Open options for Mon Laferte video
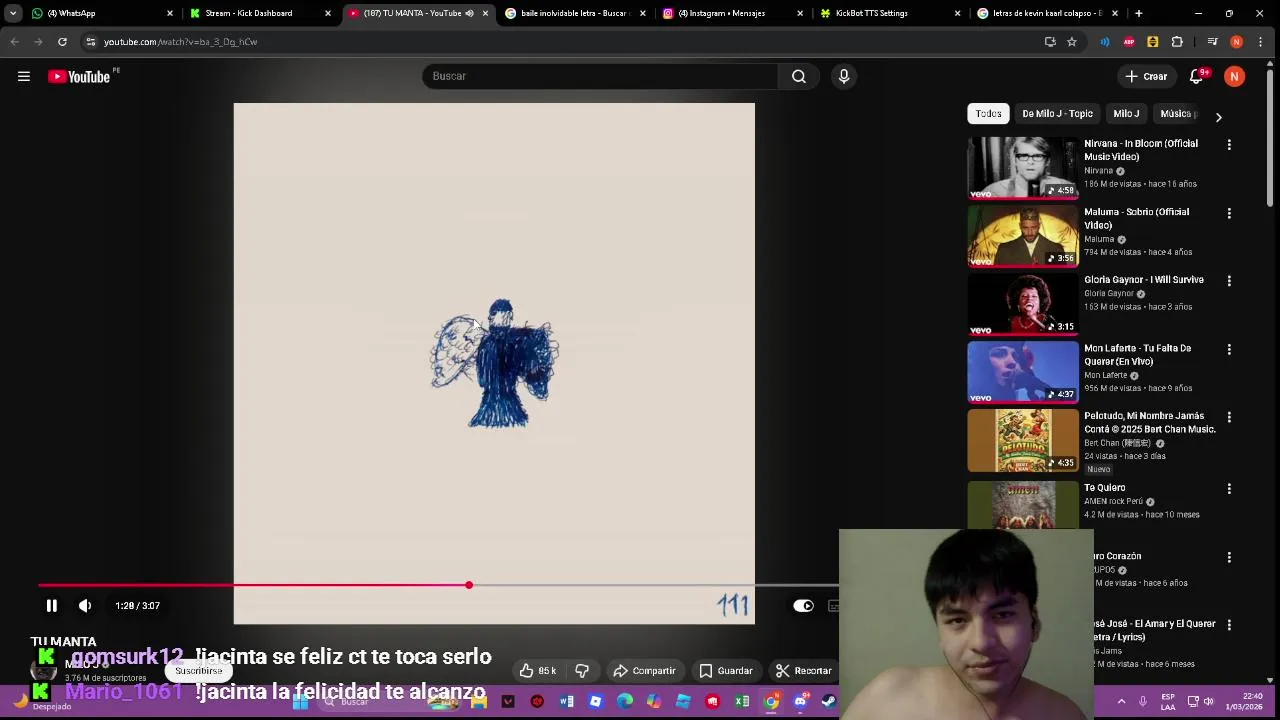Viewport: 1280px width, 720px height. [1229, 349]
